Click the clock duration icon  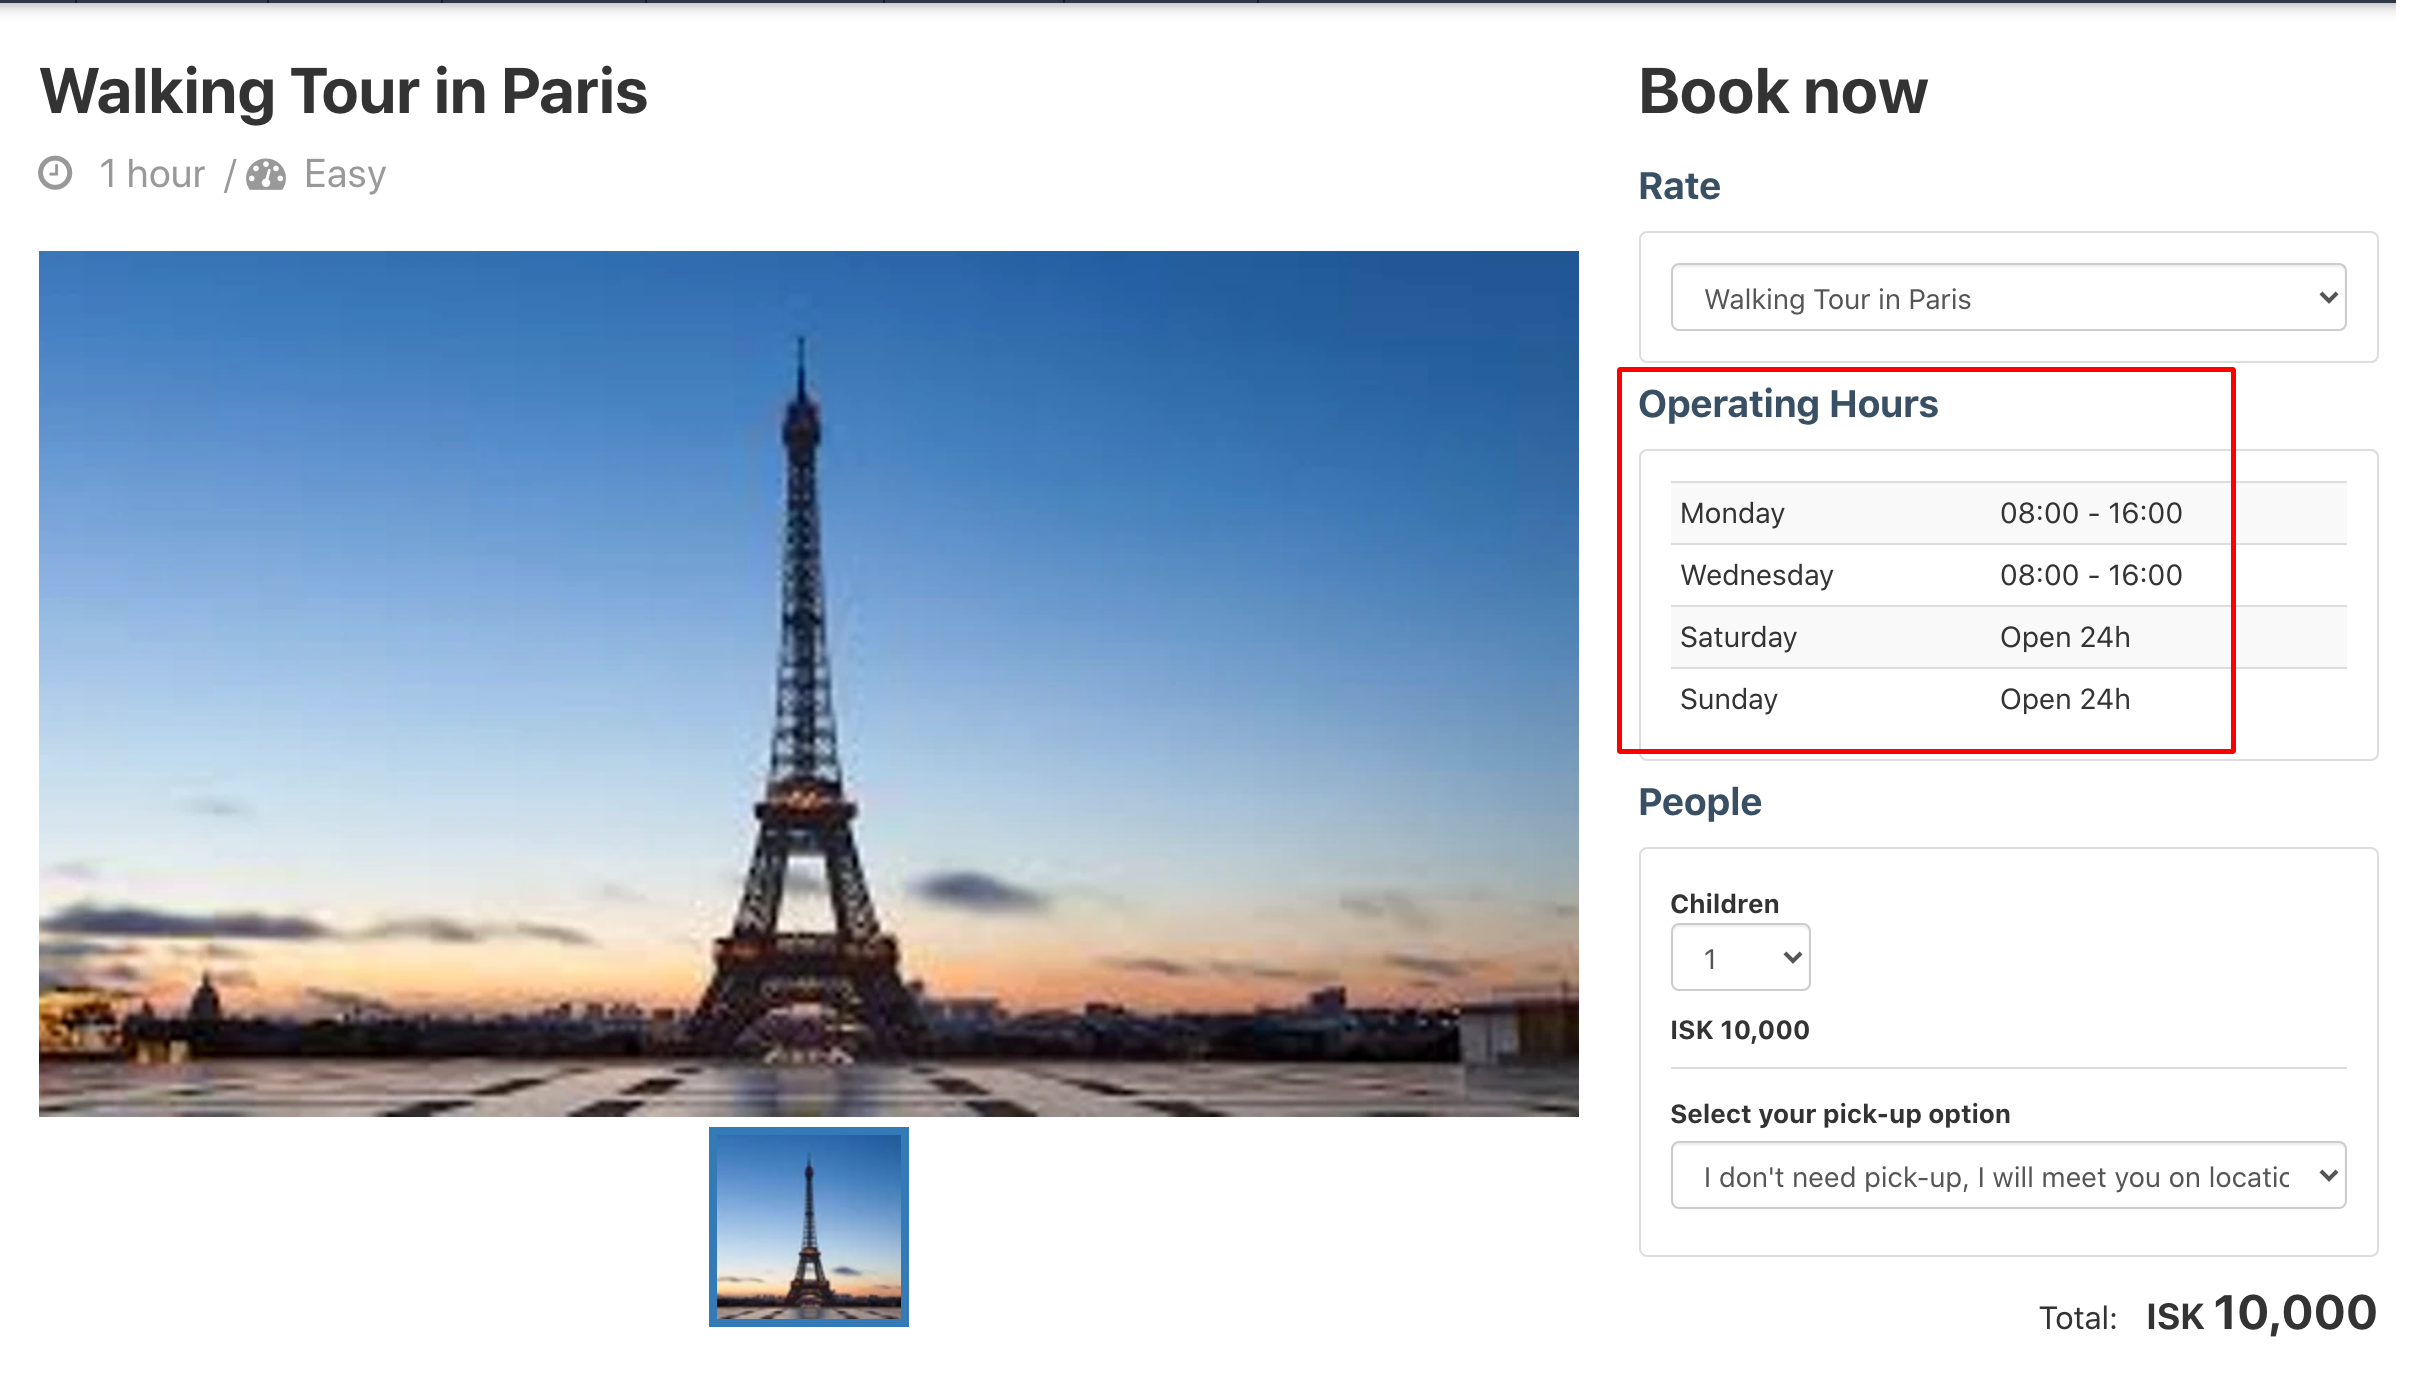point(55,173)
